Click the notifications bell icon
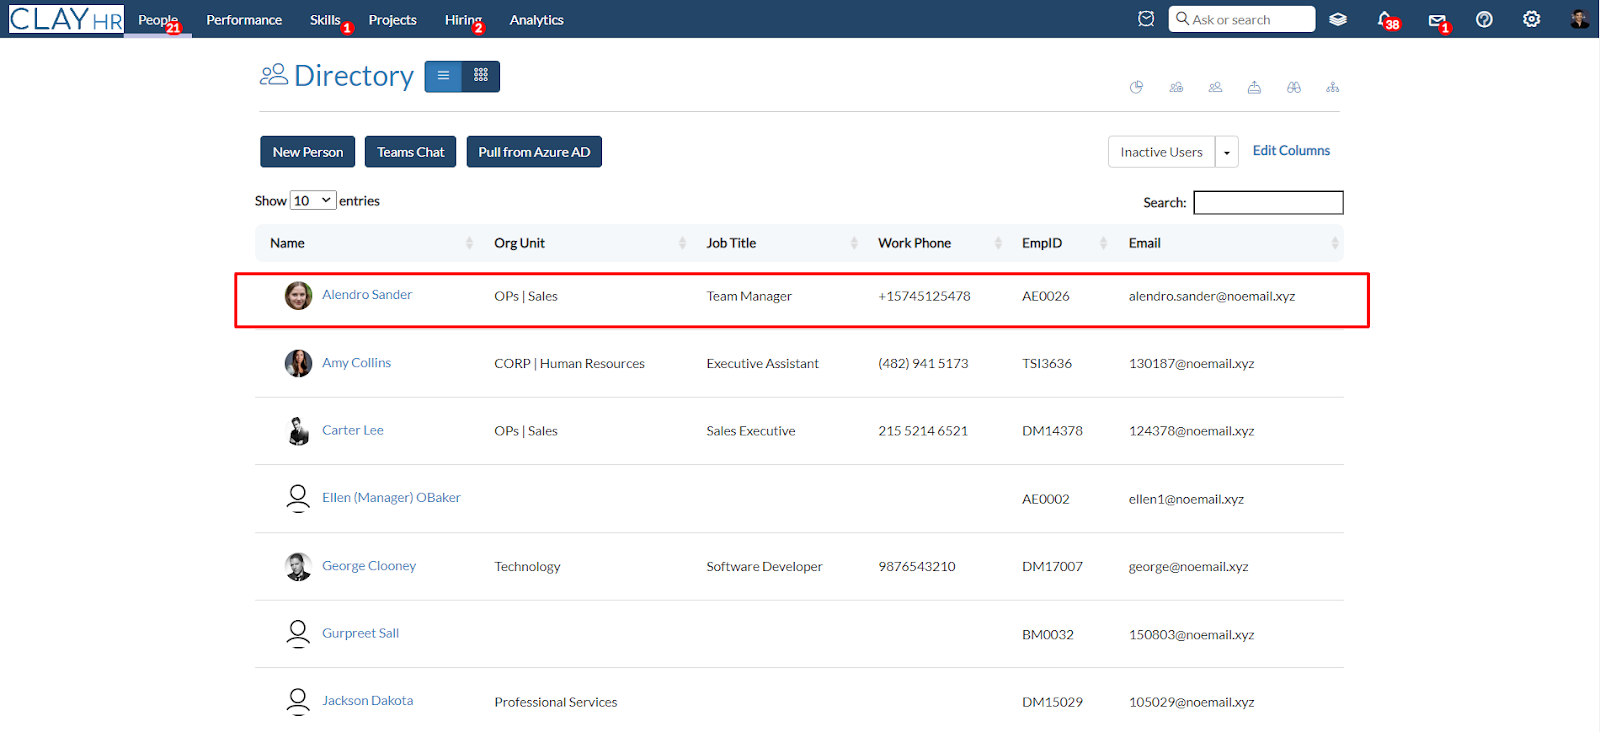The image size is (1600, 732). (1385, 19)
